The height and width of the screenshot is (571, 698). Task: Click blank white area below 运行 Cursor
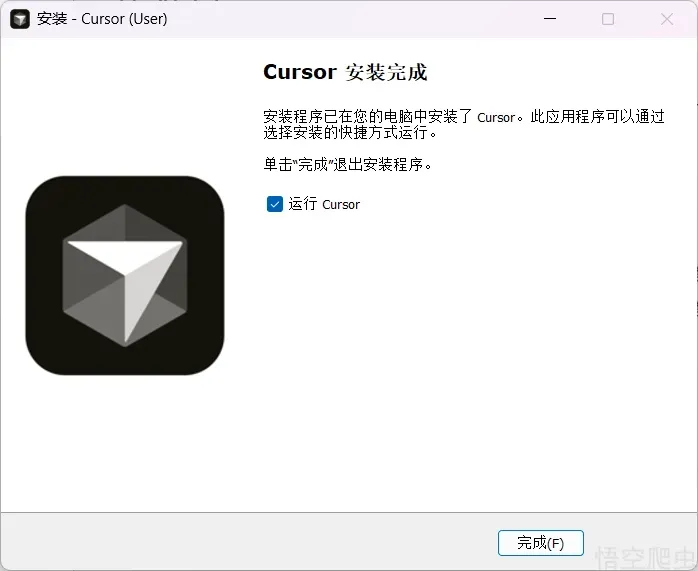click(x=450, y=350)
